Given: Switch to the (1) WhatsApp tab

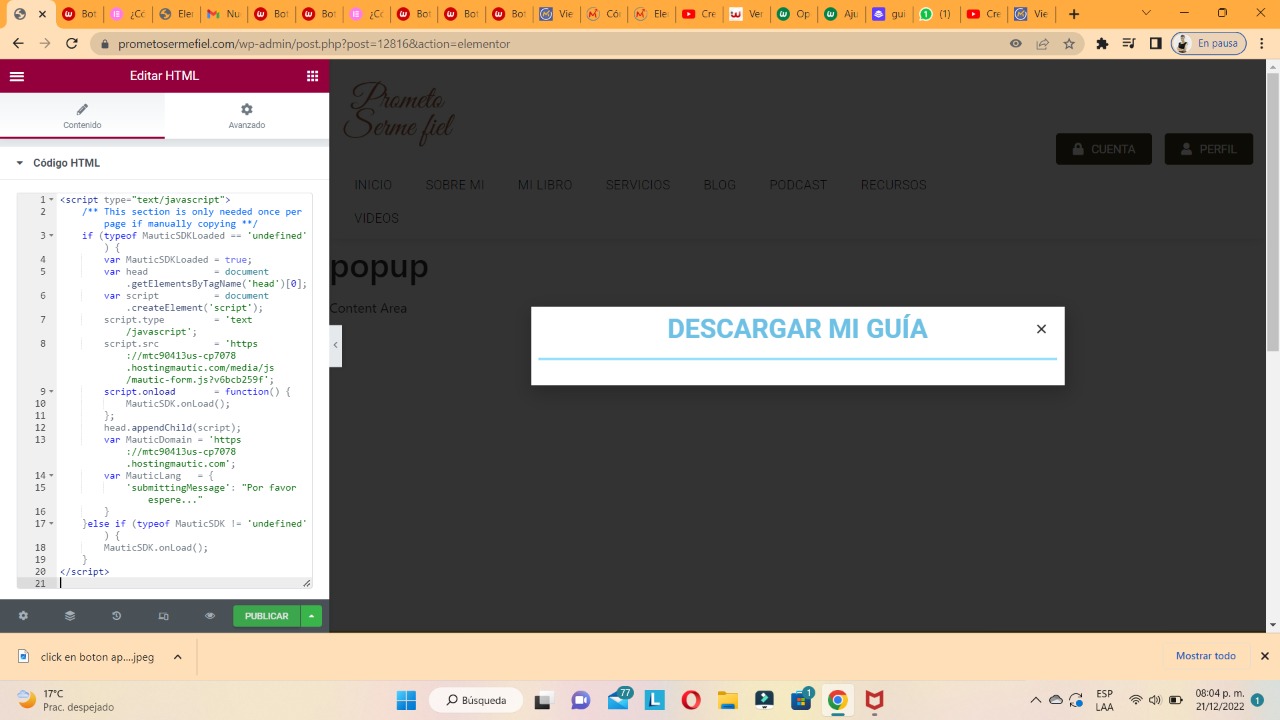Looking at the screenshot, I should pos(935,14).
